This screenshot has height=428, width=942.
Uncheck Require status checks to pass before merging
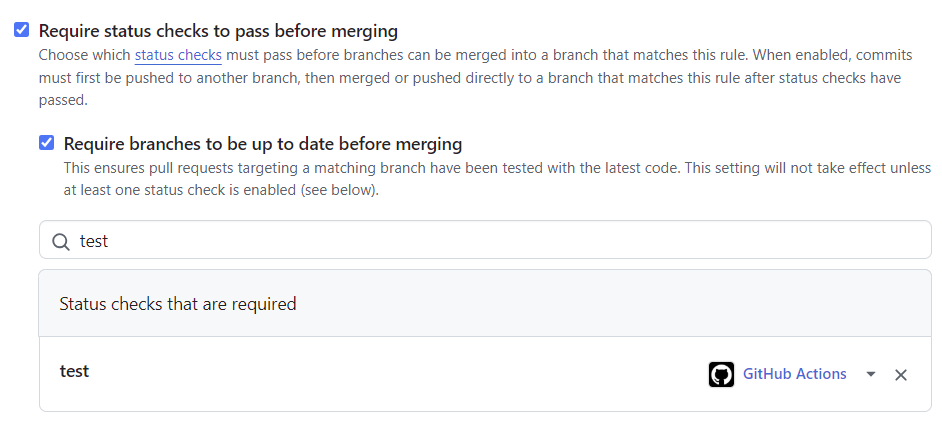click(x=21, y=30)
